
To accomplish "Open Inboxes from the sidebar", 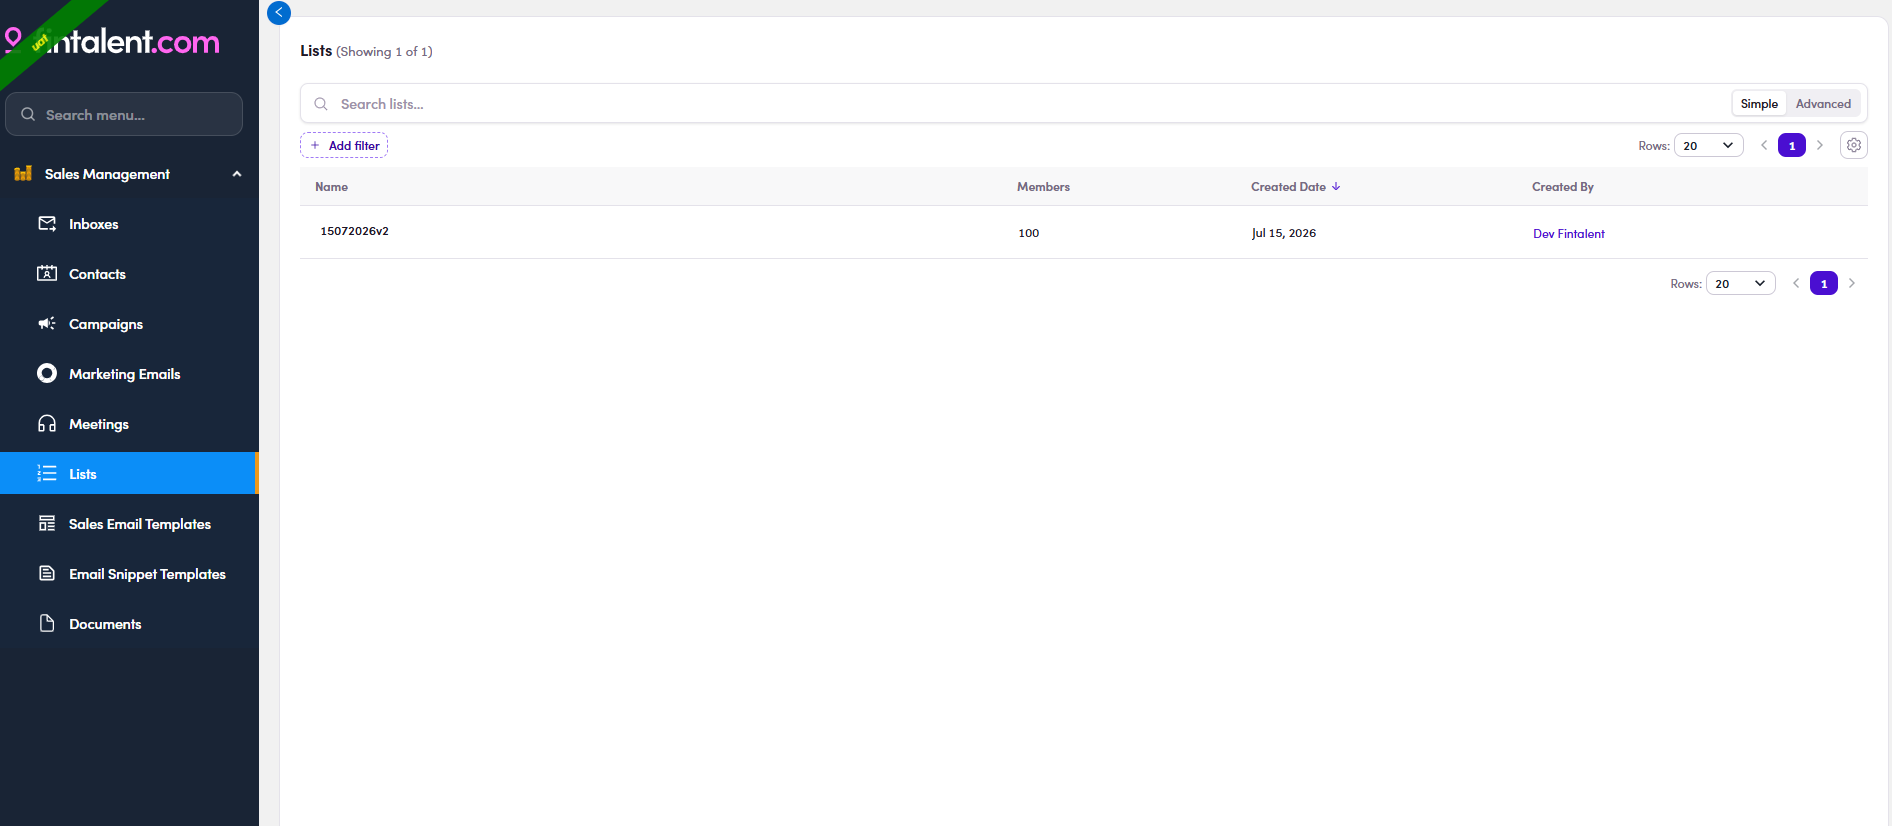I will (x=129, y=224).
